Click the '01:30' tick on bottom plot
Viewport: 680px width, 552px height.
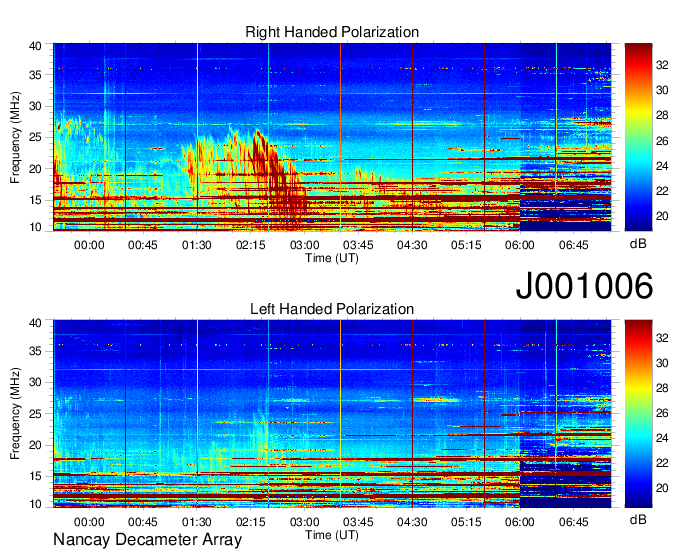197,522
